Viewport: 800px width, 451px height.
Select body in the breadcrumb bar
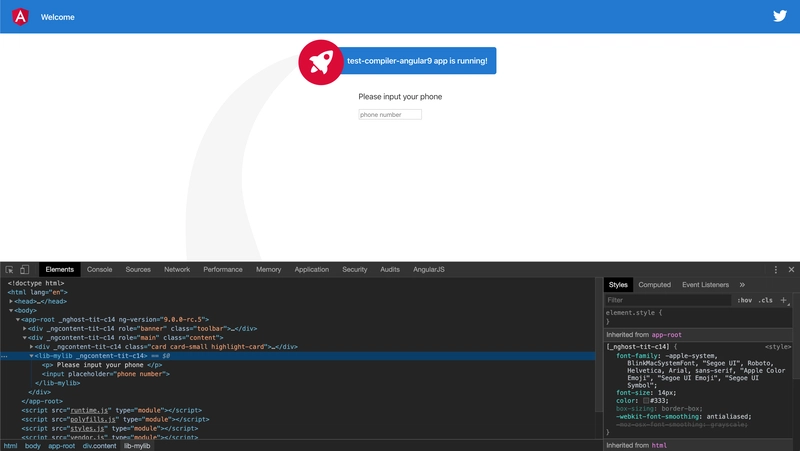[x=32, y=446]
